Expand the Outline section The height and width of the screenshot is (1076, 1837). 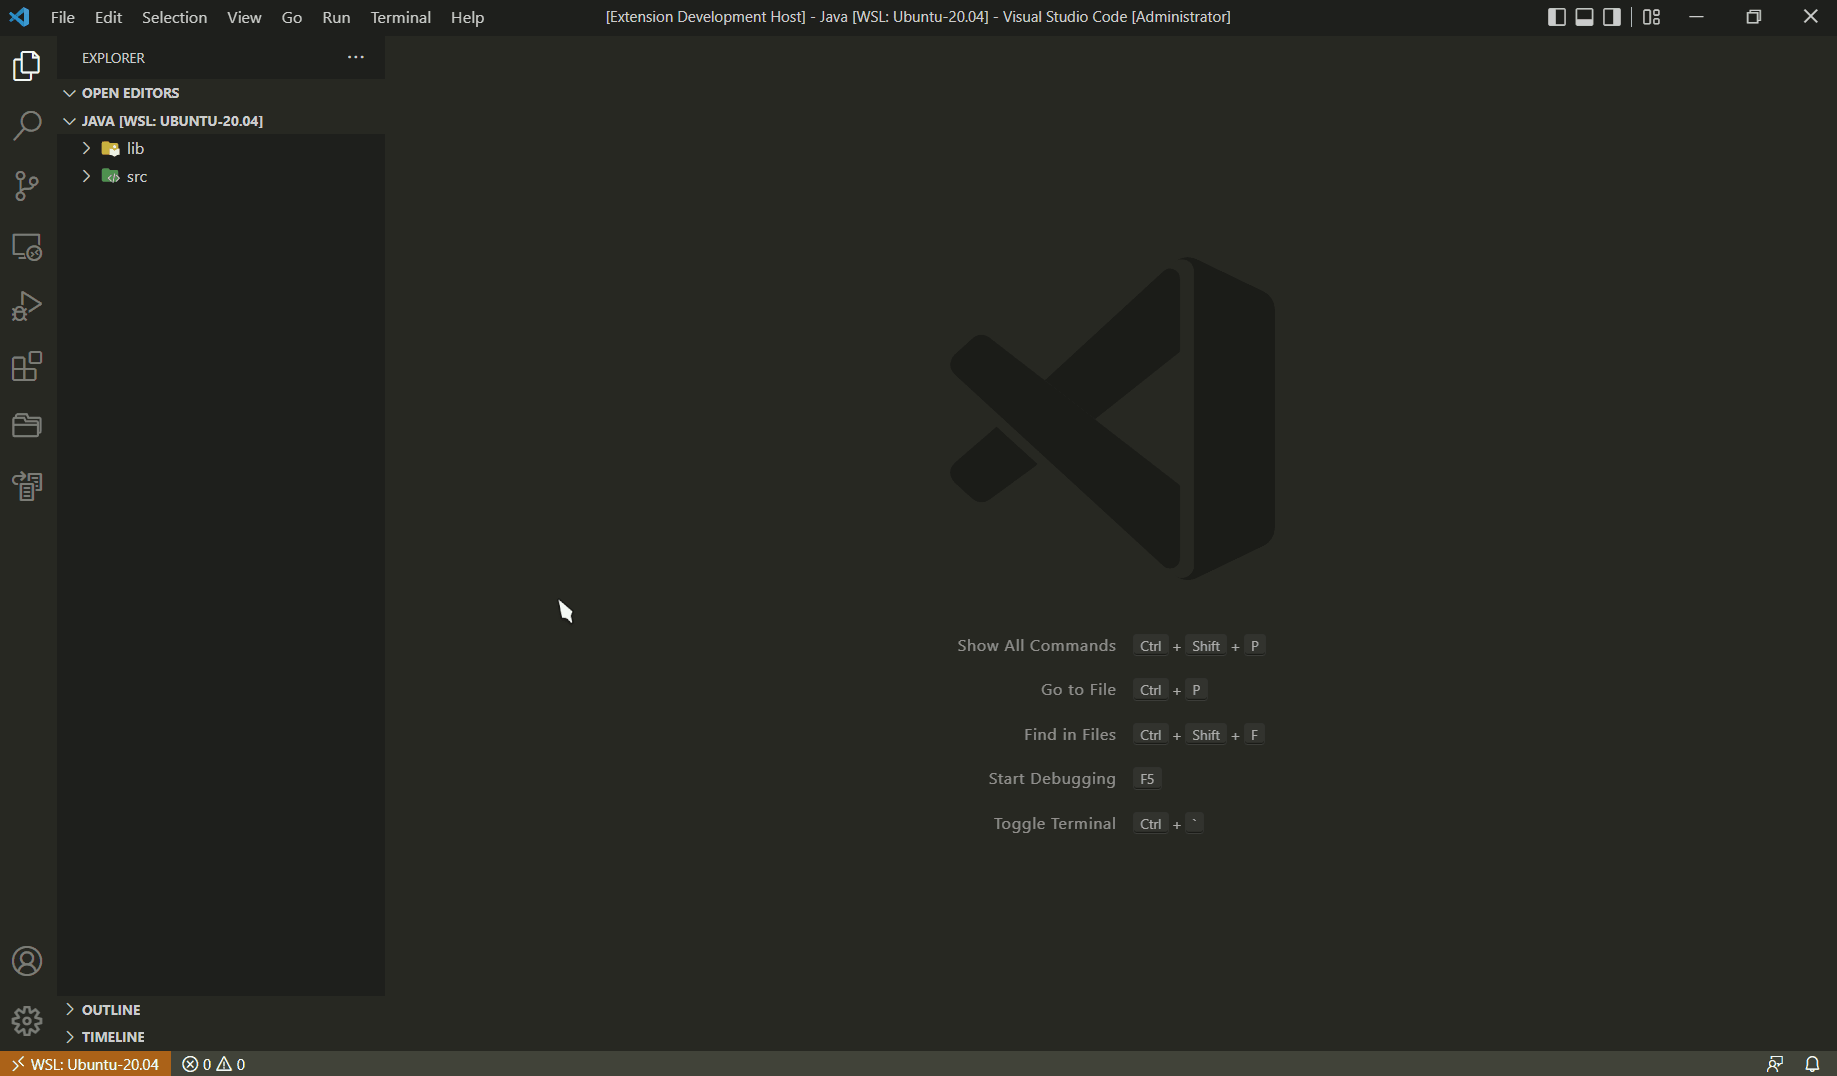click(221, 1010)
